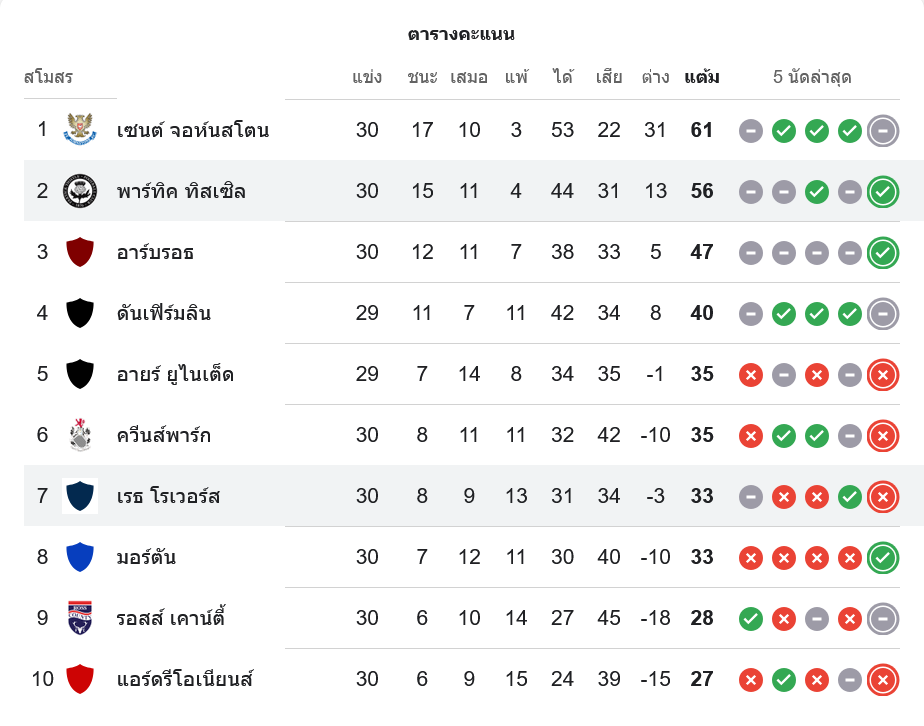924x726 pixels.
Task: Click St Johnstone's latest match draw icon
Action: [882, 130]
